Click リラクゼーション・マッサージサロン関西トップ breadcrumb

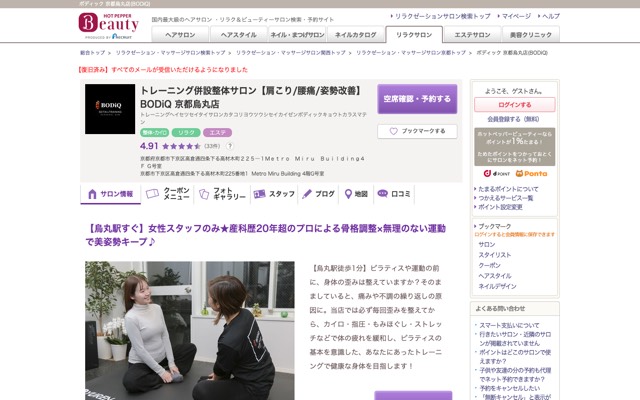(x=291, y=53)
